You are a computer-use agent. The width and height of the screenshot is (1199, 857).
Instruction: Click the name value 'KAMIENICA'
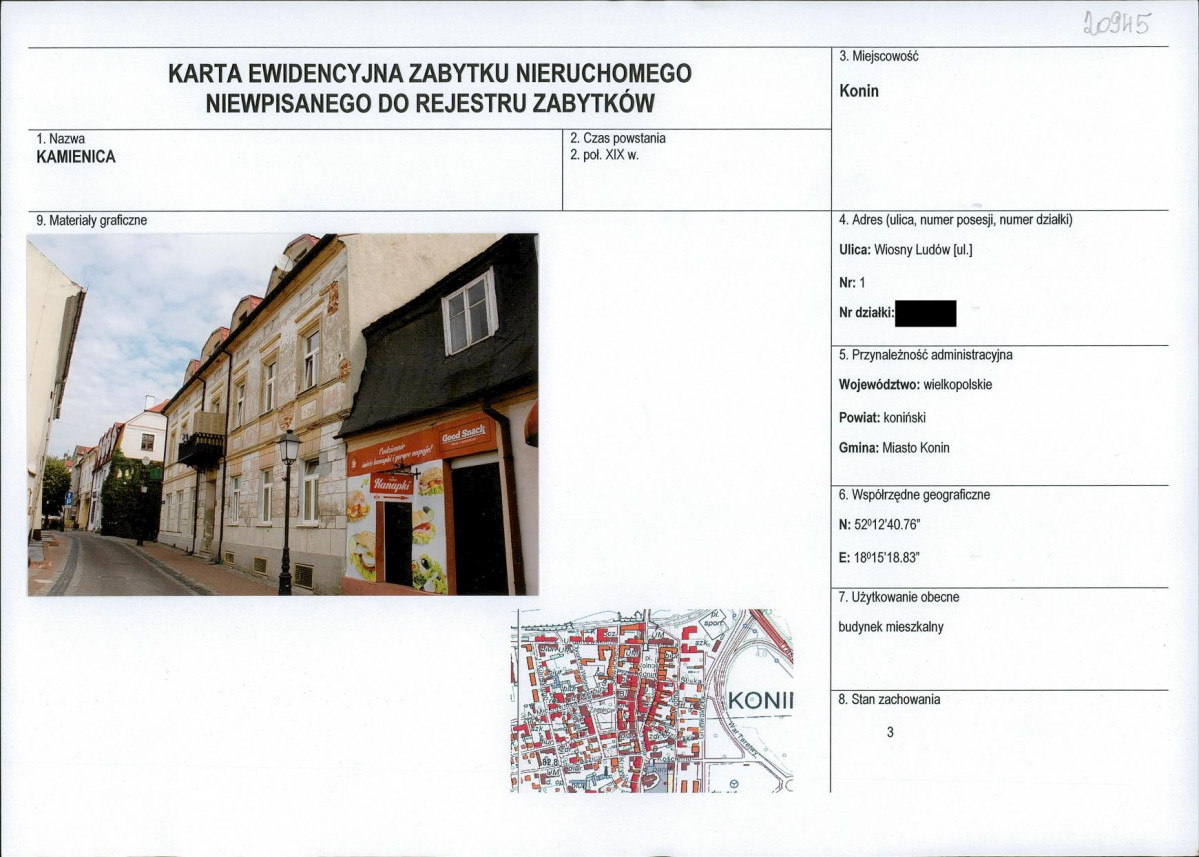(x=76, y=157)
